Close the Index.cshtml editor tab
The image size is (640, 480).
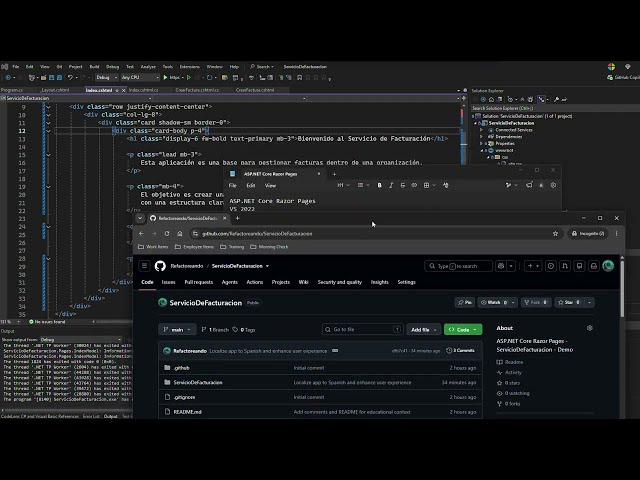(124, 90)
